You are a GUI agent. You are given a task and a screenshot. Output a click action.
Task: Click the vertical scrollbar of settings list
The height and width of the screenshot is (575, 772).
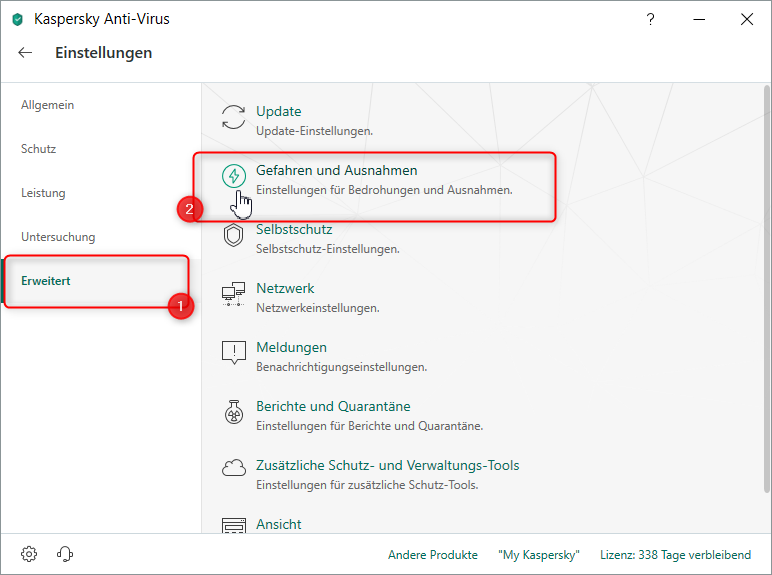(767, 288)
